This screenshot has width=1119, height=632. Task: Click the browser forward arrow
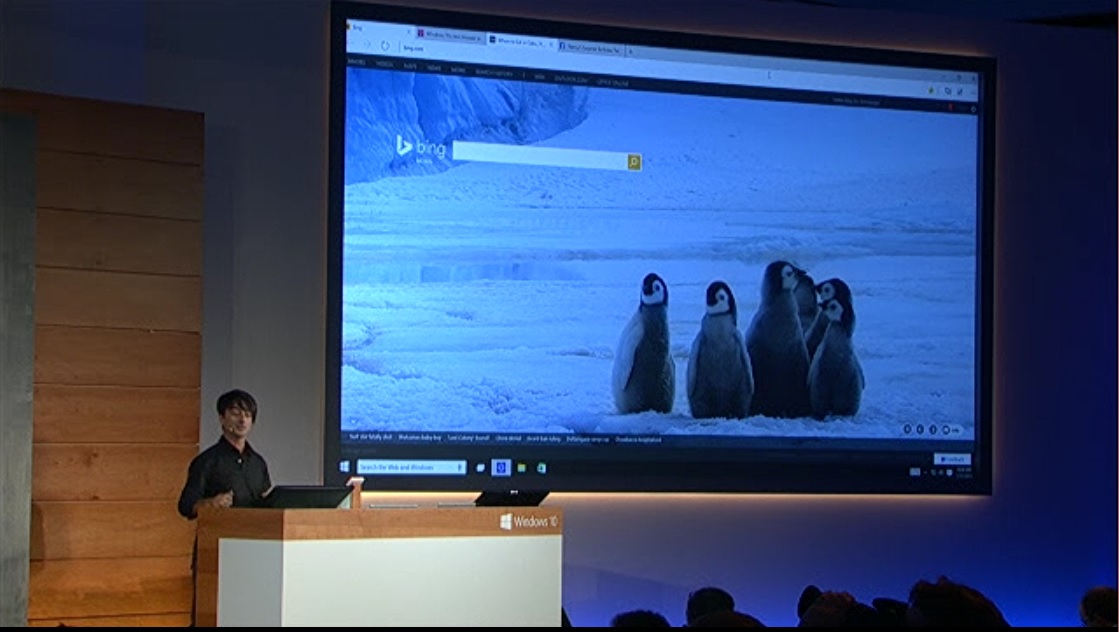tap(369, 45)
